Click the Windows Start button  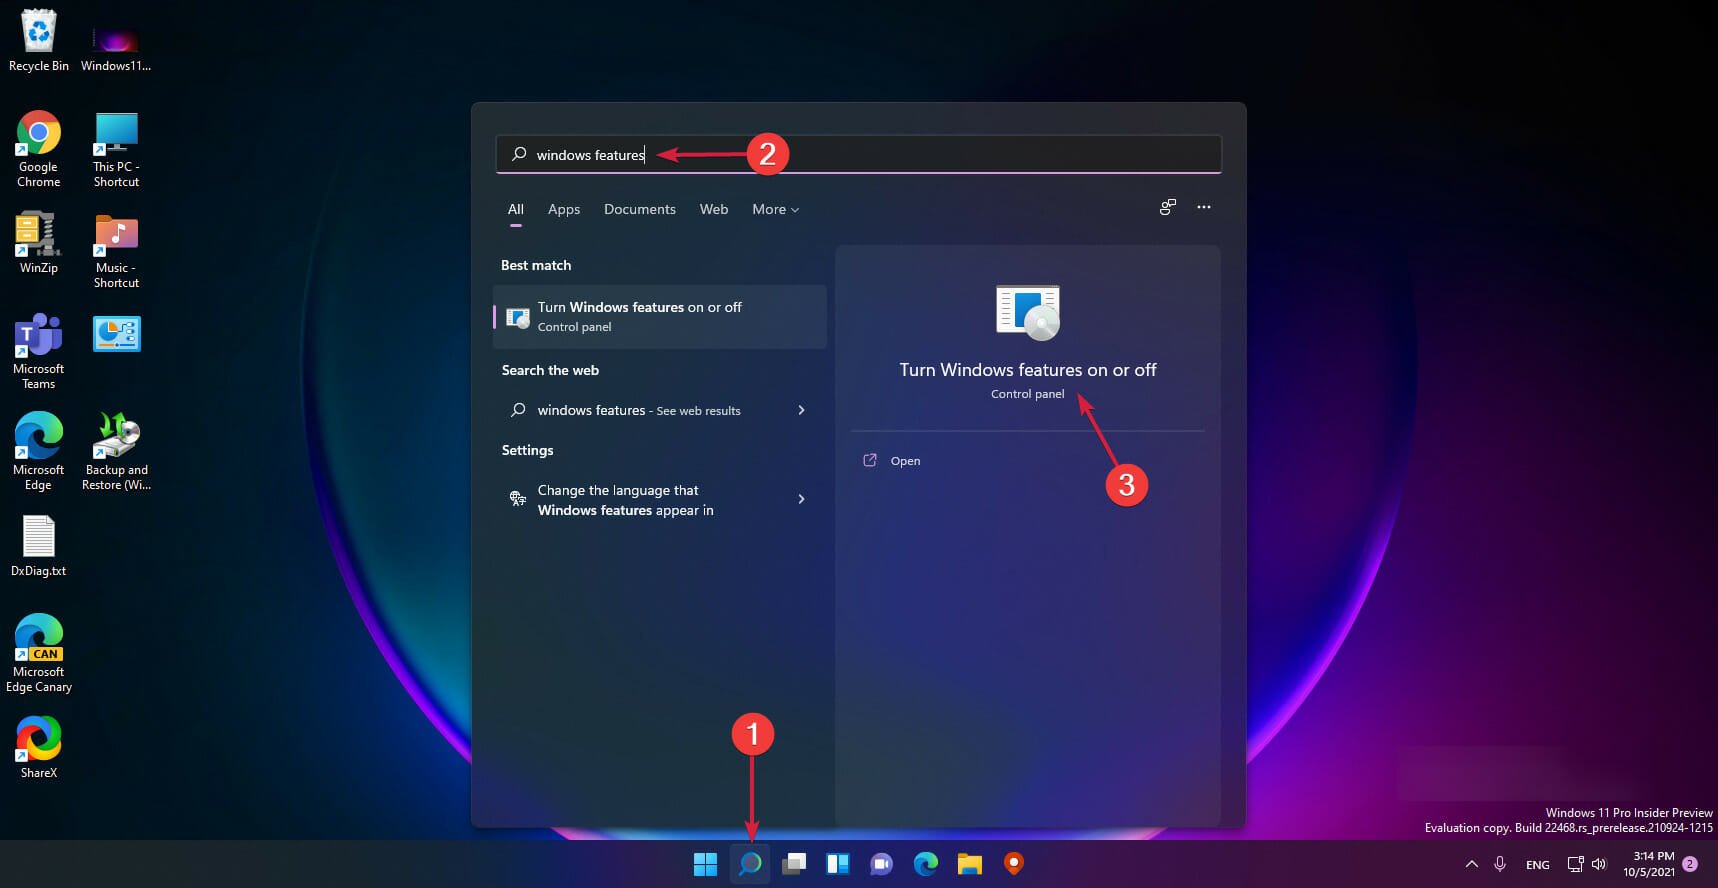click(705, 863)
